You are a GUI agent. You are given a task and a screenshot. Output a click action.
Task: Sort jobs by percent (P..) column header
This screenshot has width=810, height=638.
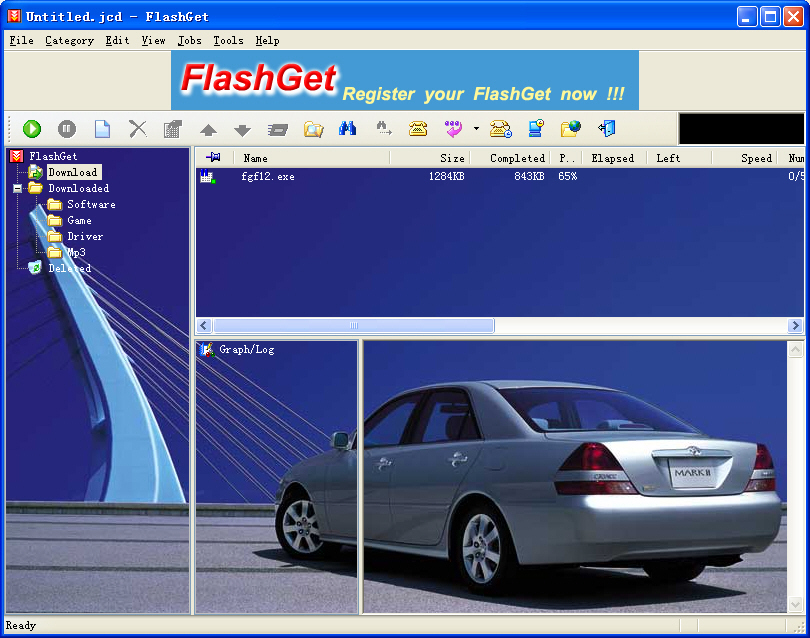pyautogui.click(x=566, y=158)
